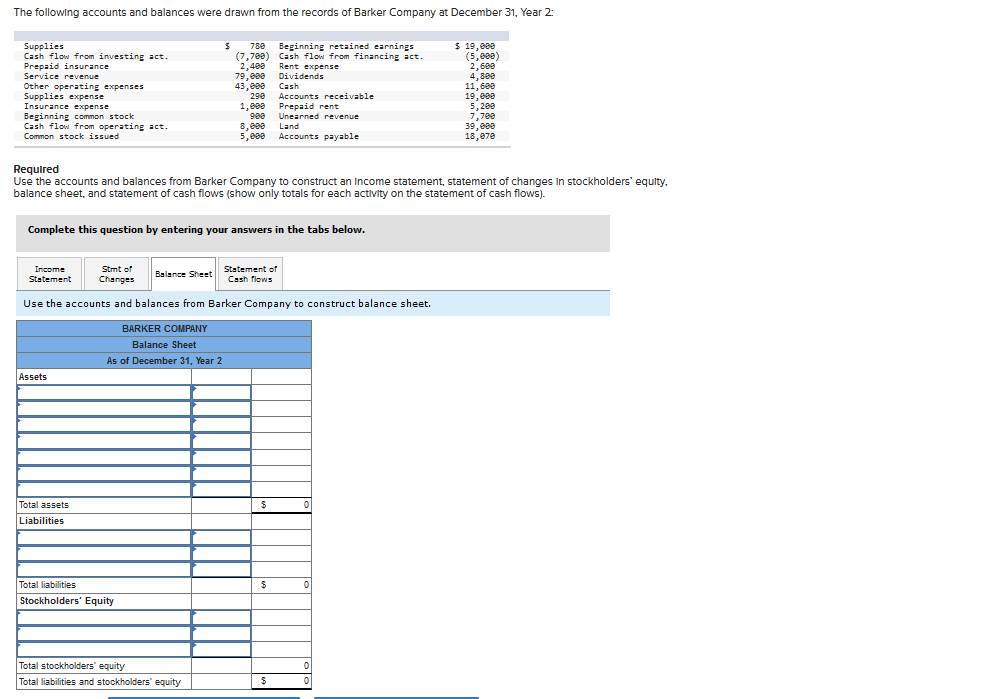
Task: Click amount field above Total liabilities row
Action: [222, 569]
